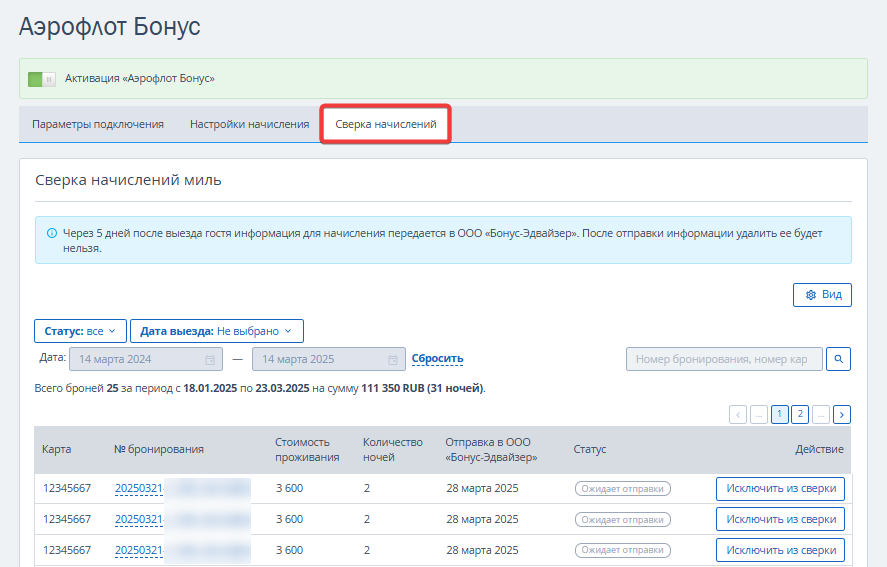The height and width of the screenshot is (567, 887).
Task: Click Ожидает отправки badge in second row
Action: pyautogui.click(x=623, y=519)
